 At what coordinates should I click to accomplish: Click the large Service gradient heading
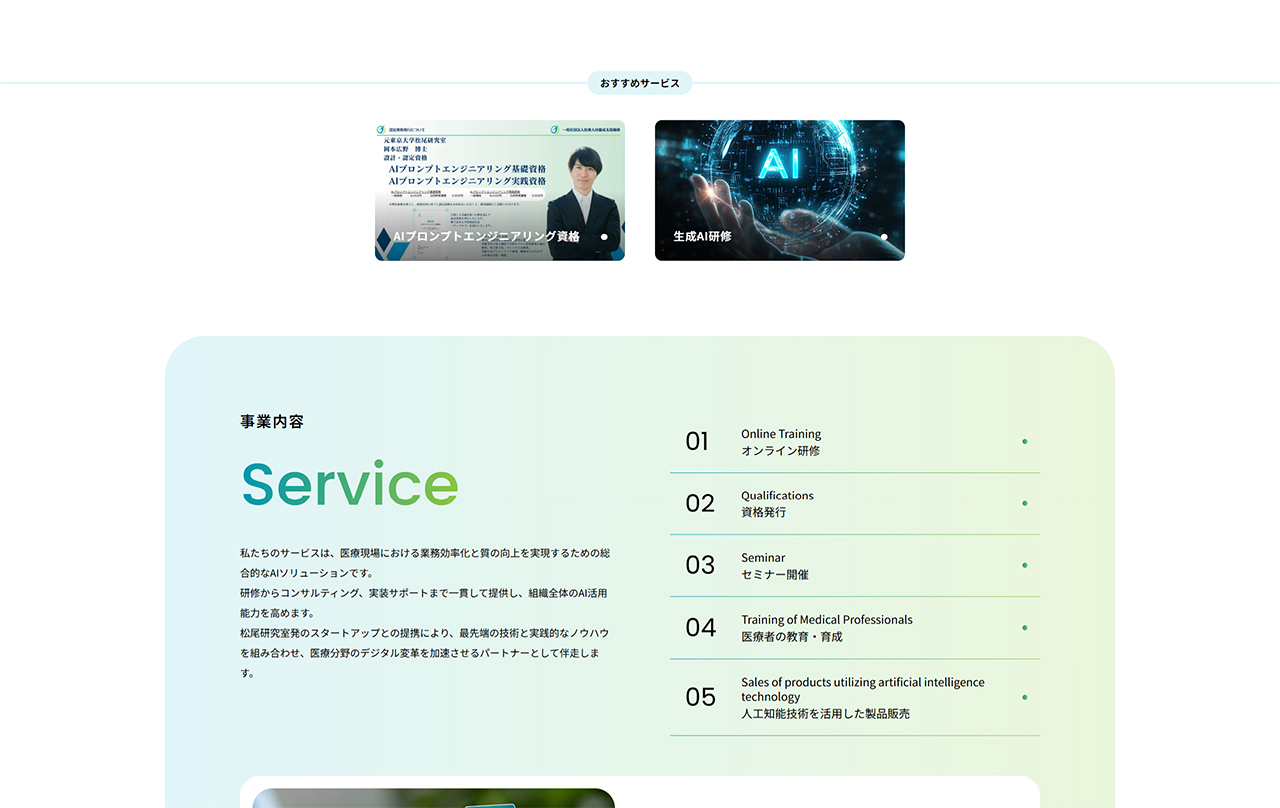coord(349,484)
